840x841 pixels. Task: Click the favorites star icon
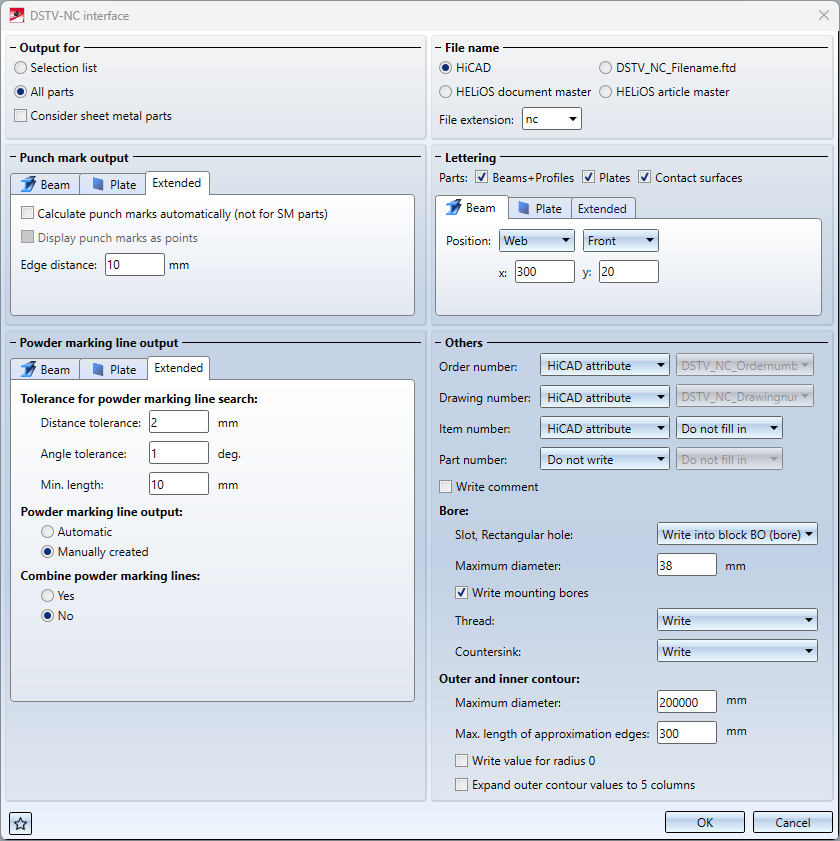pyautogui.click(x=20, y=823)
